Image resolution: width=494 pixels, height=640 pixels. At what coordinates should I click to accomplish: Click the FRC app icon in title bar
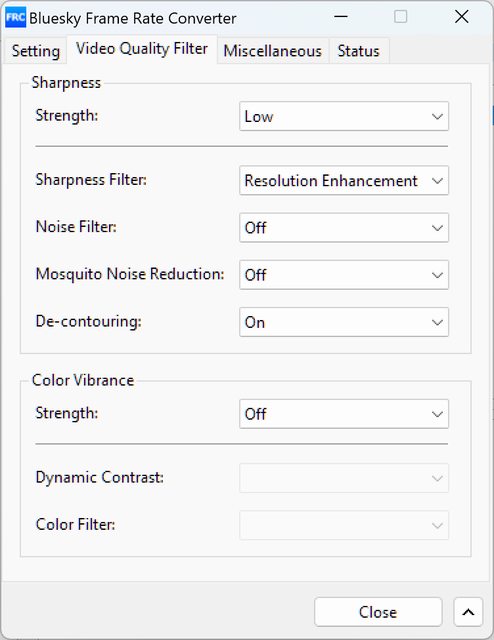click(16, 18)
